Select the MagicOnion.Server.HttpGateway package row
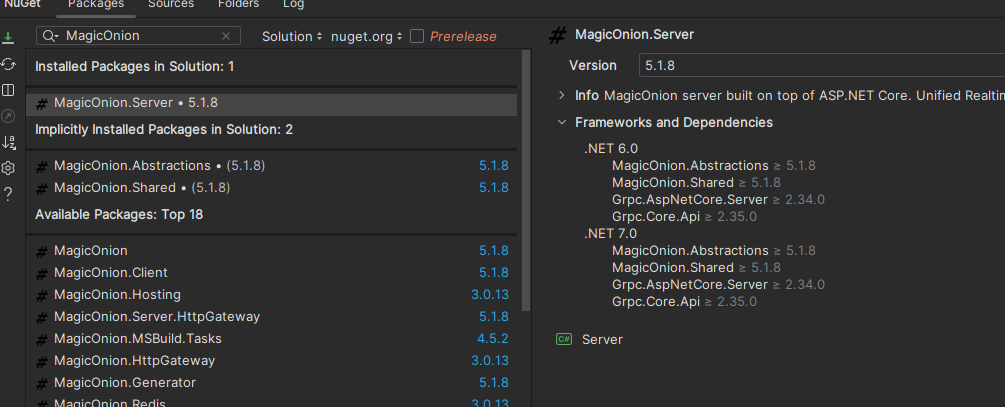Viewport: 1005px width, 407px height. pos(271,317)
